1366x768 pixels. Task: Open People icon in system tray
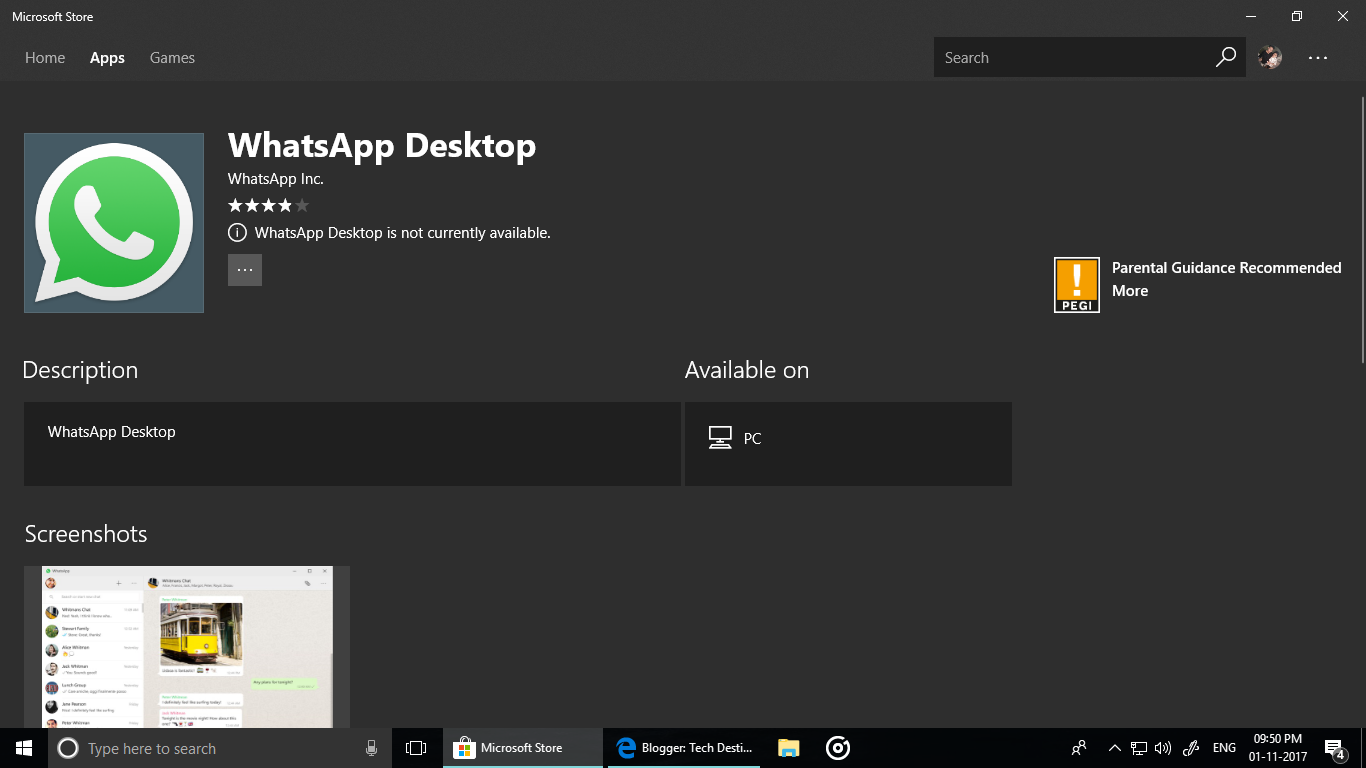[1079, 748]
